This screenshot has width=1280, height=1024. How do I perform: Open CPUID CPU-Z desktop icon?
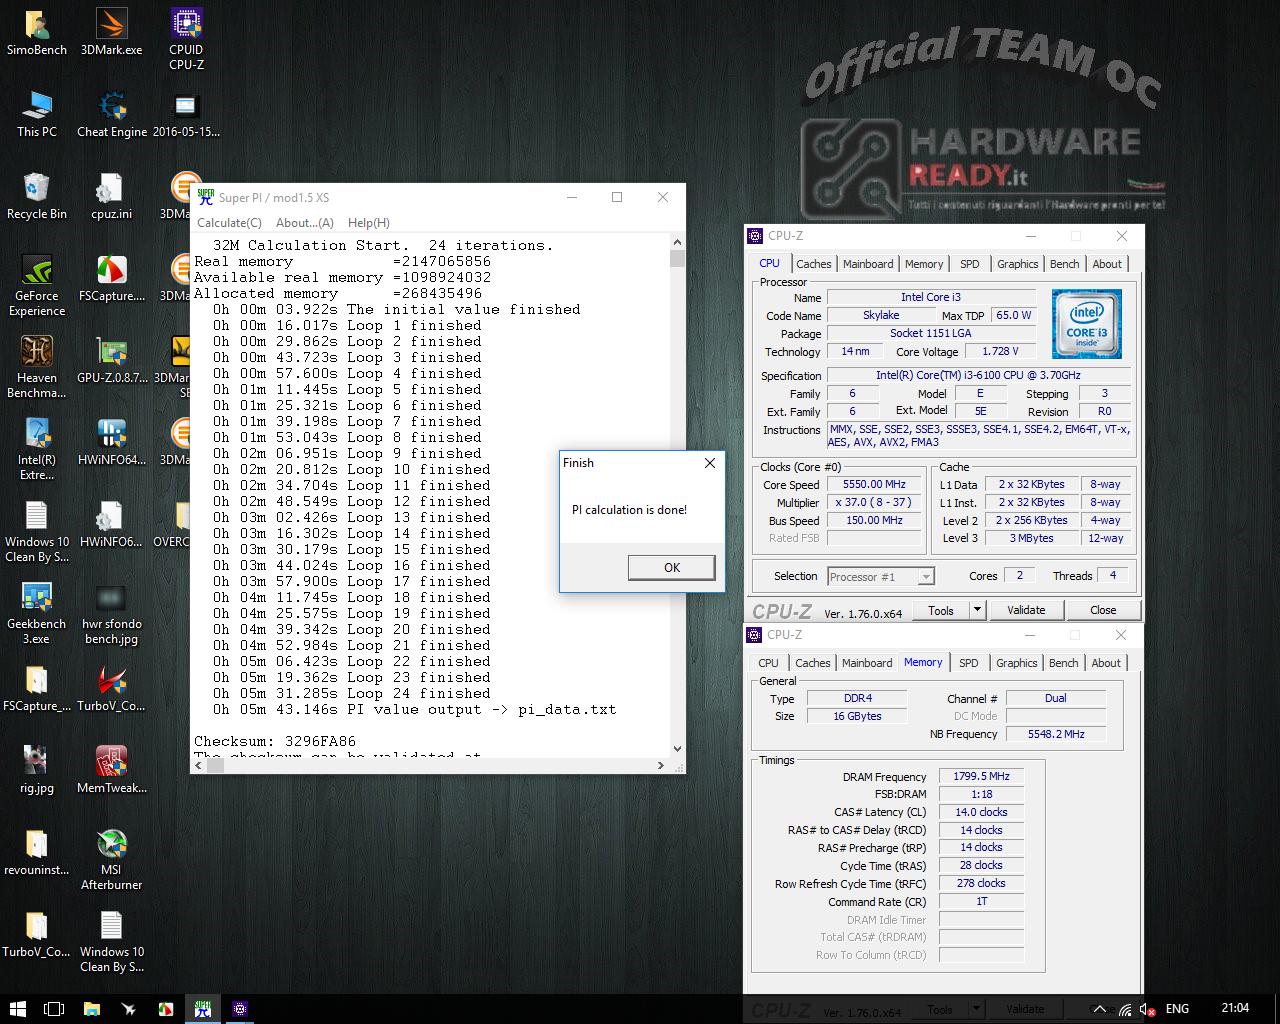tap(186, 39)
